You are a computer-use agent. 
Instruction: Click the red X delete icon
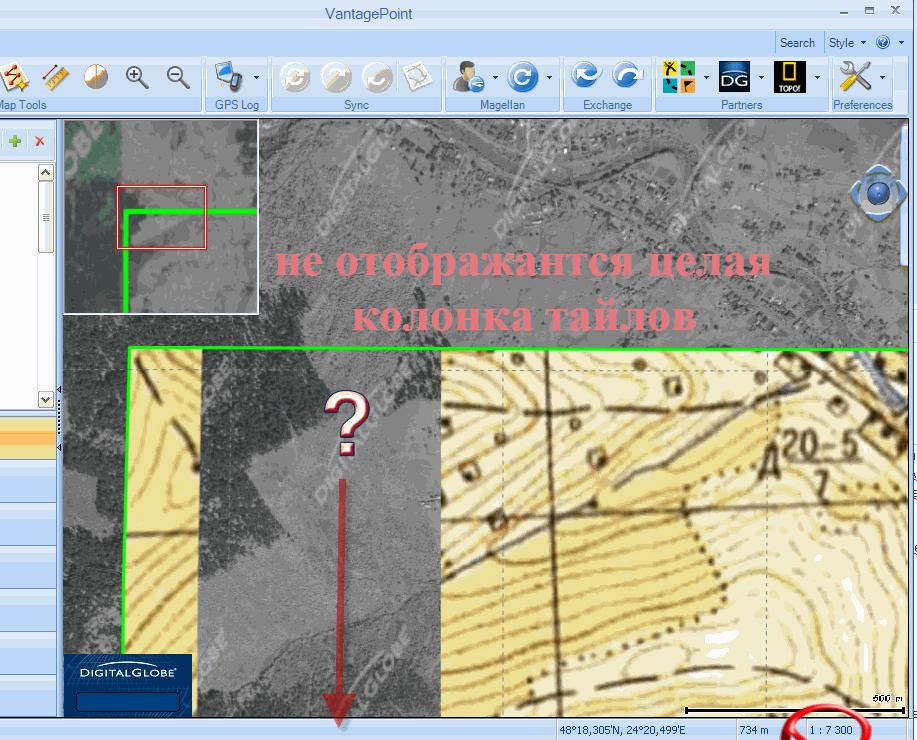pyautogui.click(x=40, y=142)
